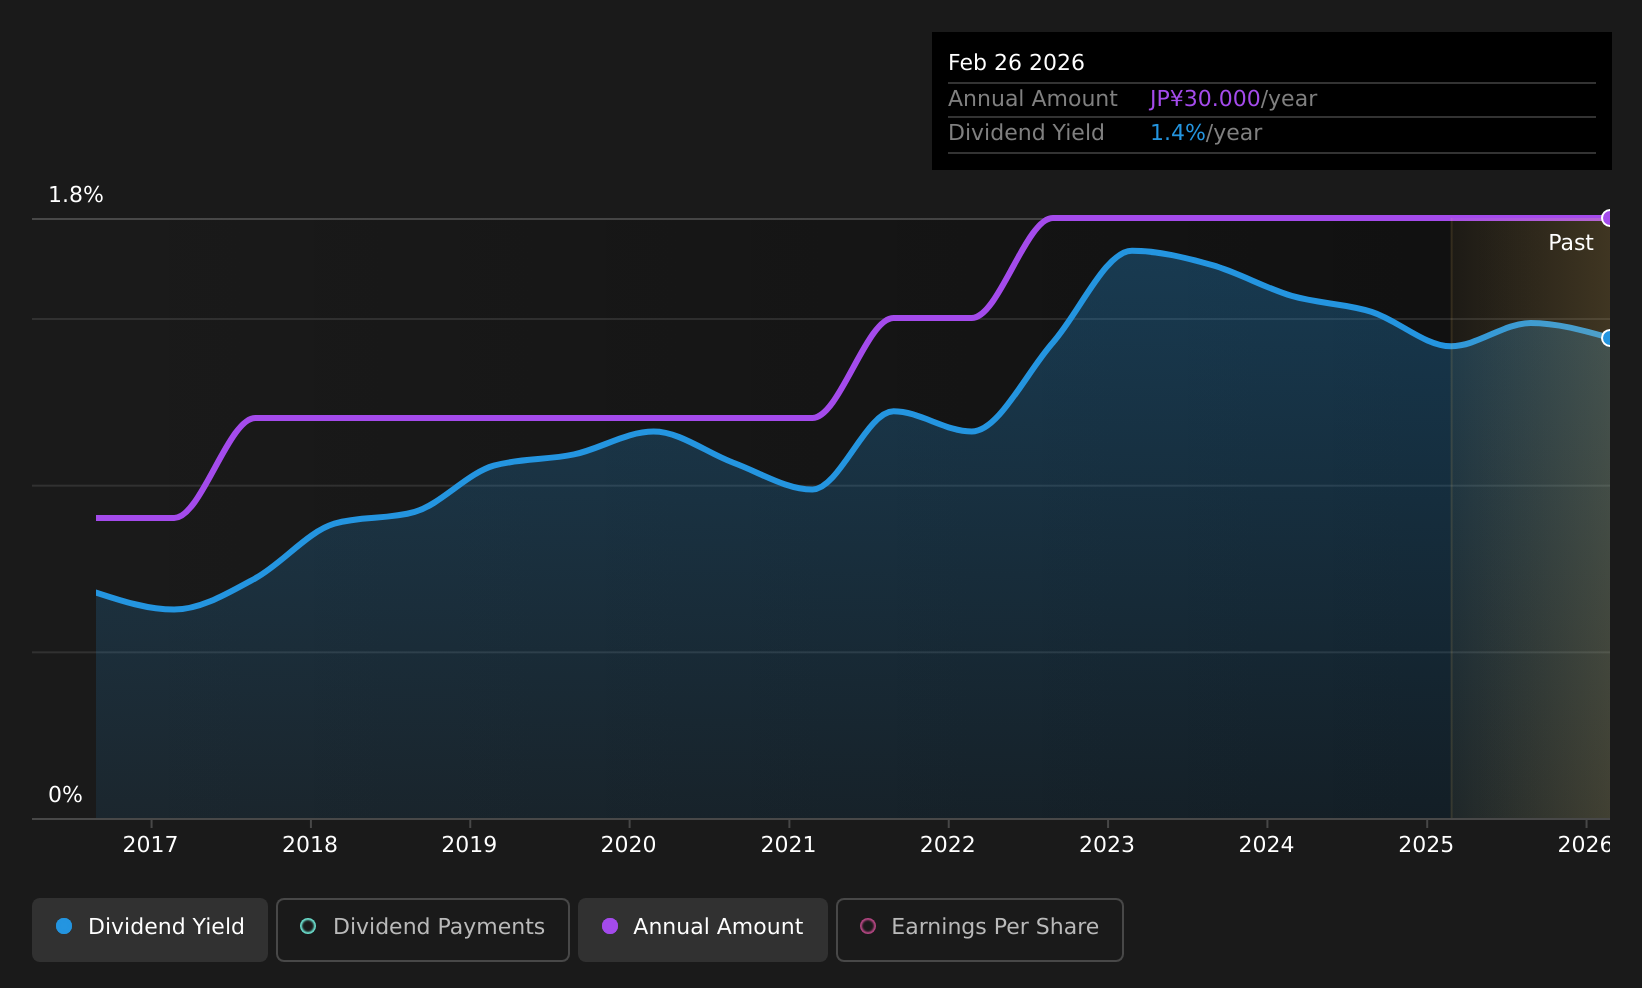Enable the Earnings Per Share series
The width and height of the screenshot is (1642, 988).
tap(980, 930)
